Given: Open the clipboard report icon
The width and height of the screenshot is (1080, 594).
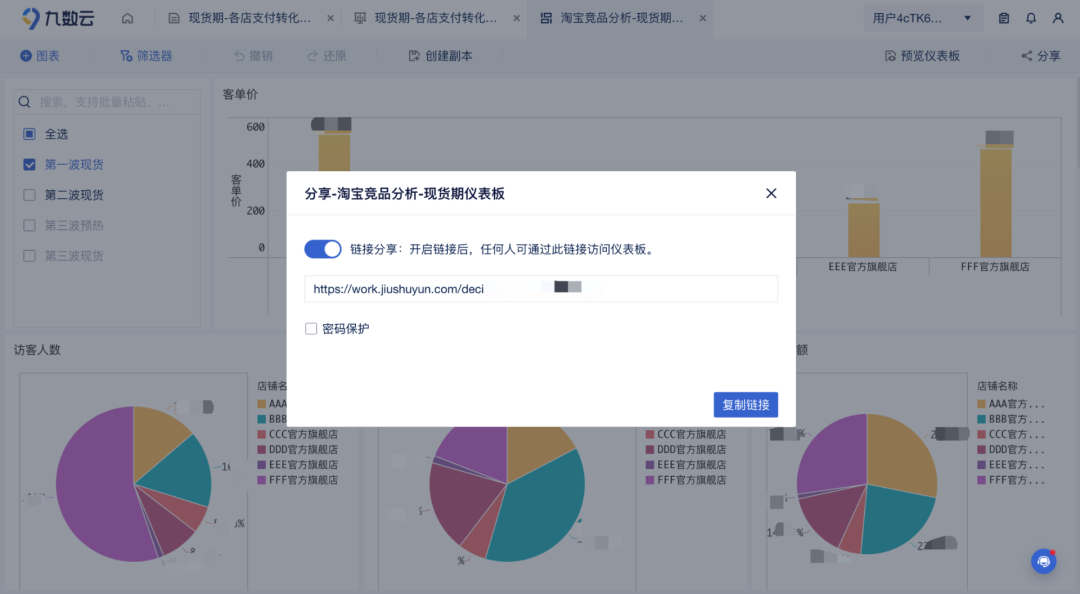Looking at the screenshot, I should pyautogui.click(x=1003, y=17).
